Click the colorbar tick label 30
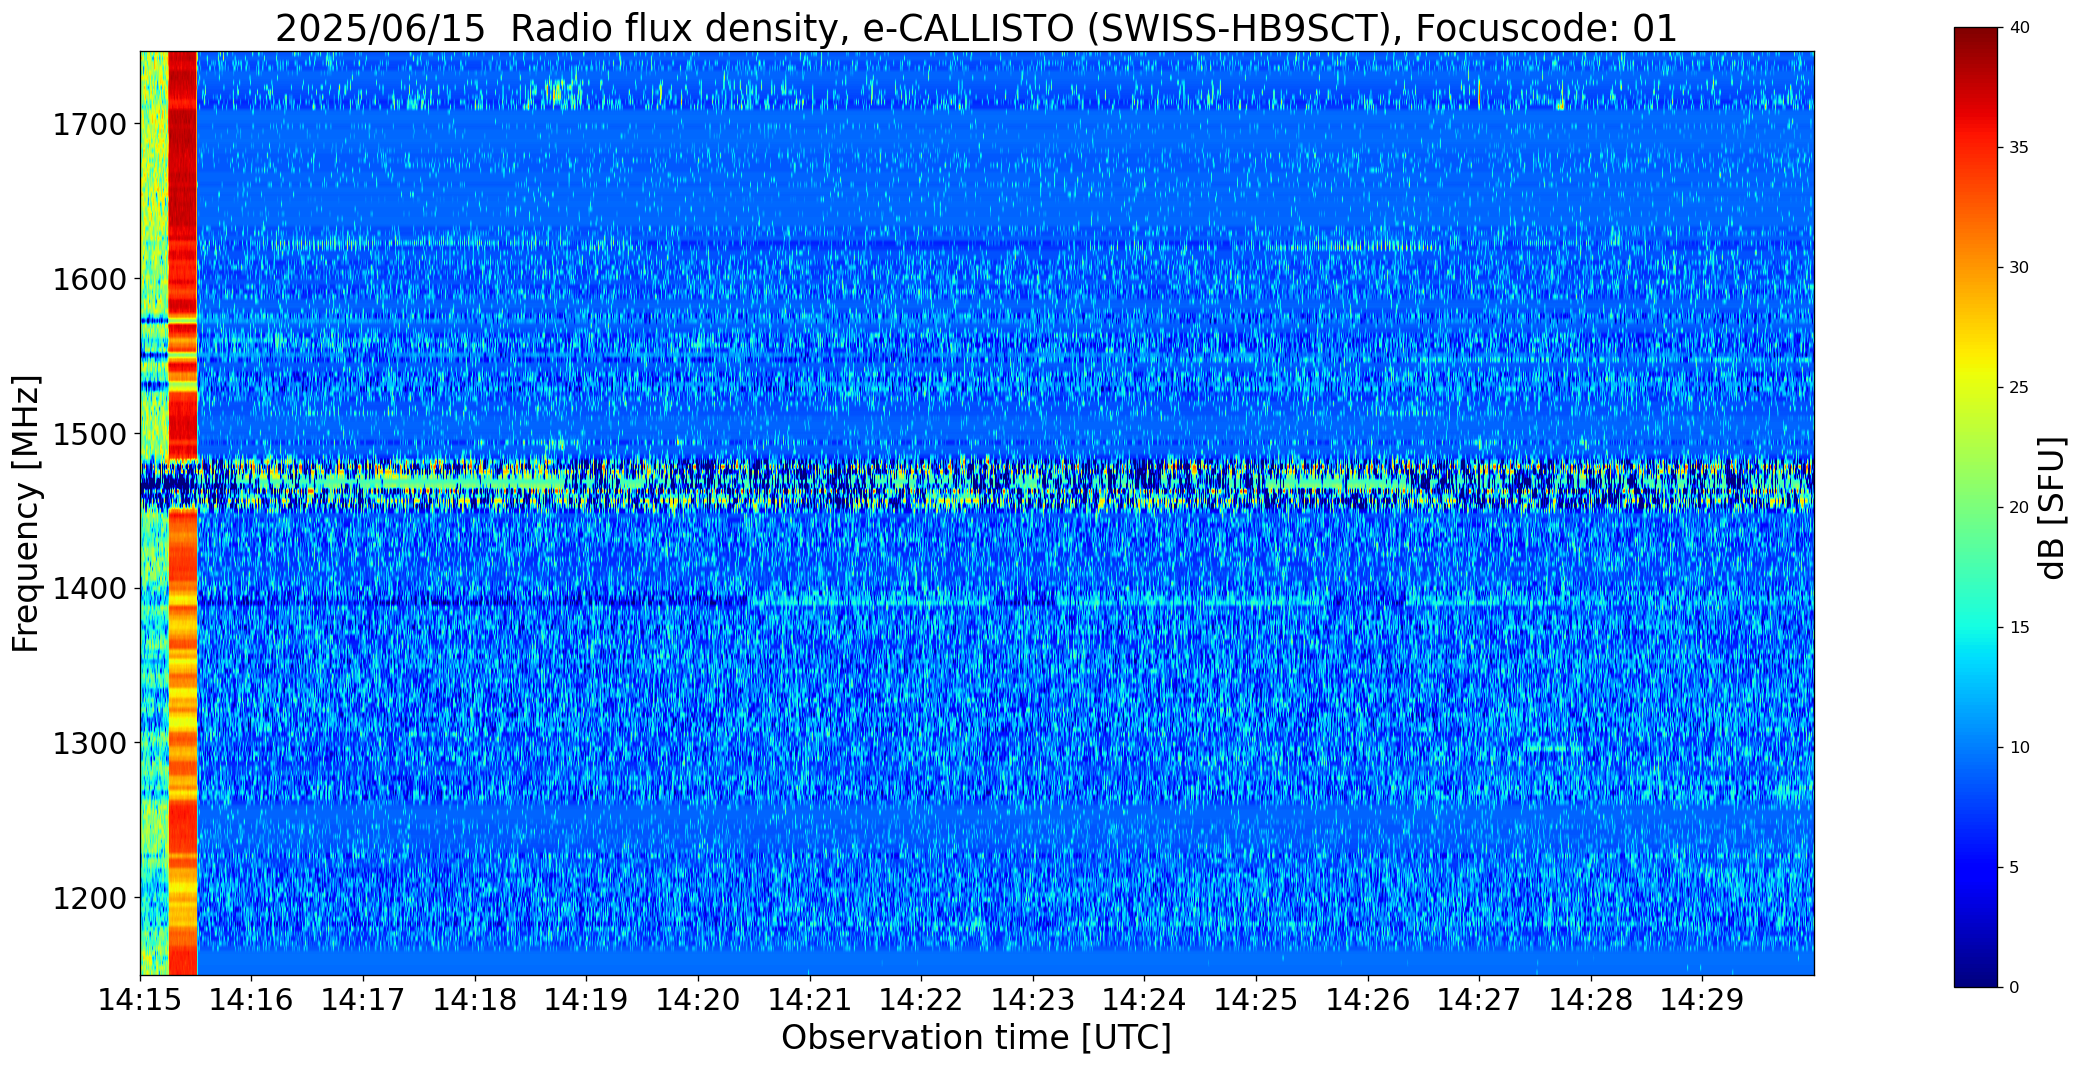 click(2018, 268)
